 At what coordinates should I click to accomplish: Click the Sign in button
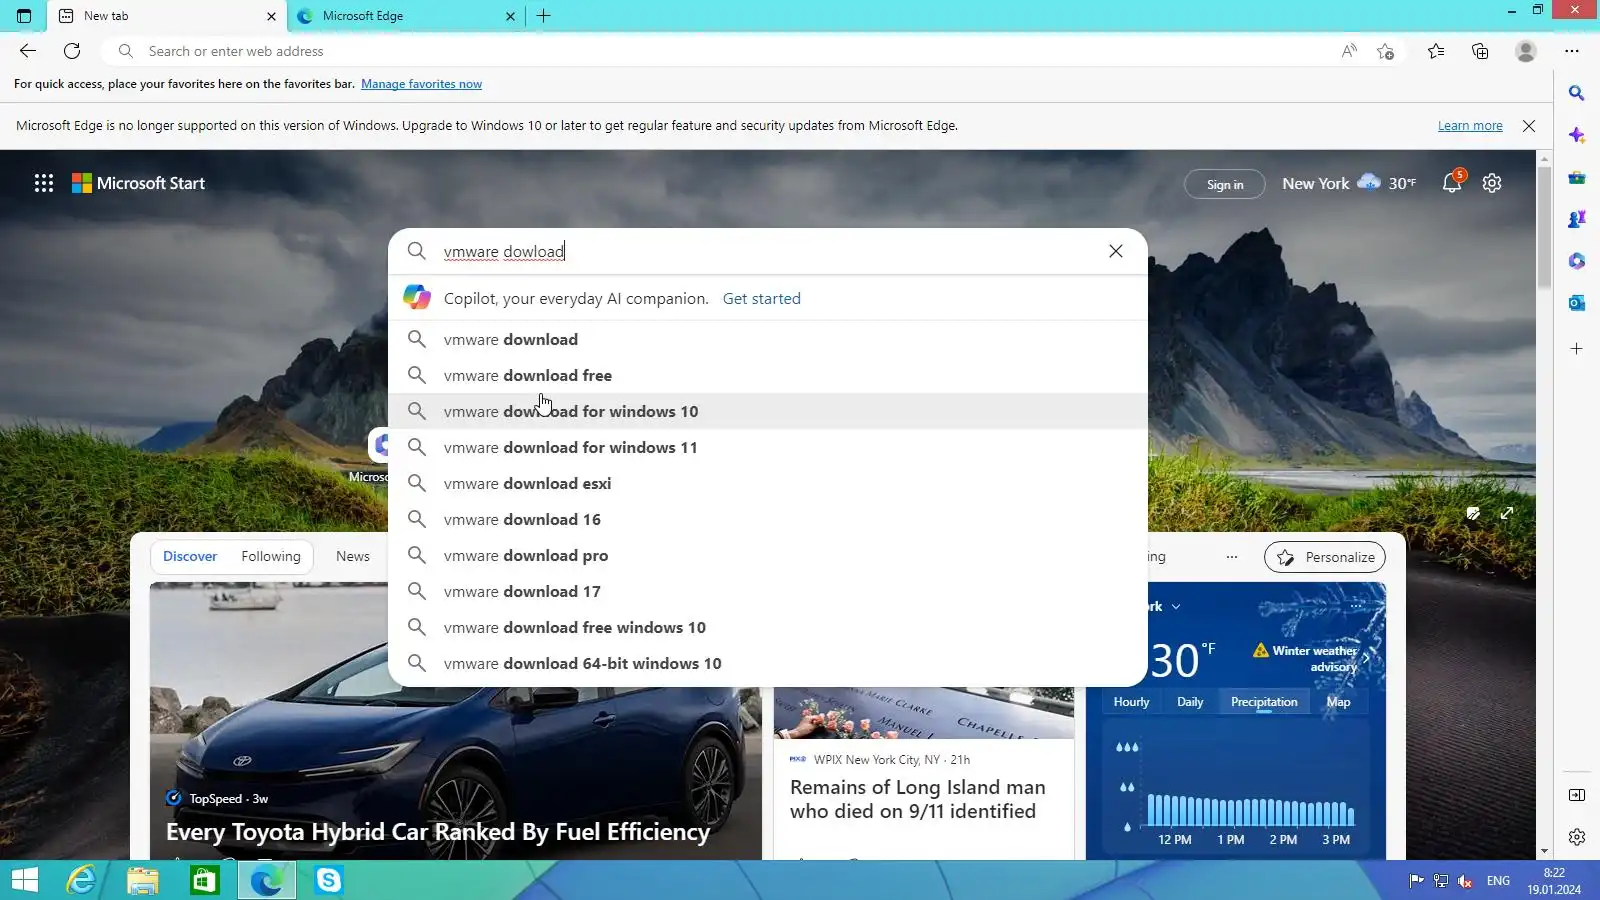1225,184
